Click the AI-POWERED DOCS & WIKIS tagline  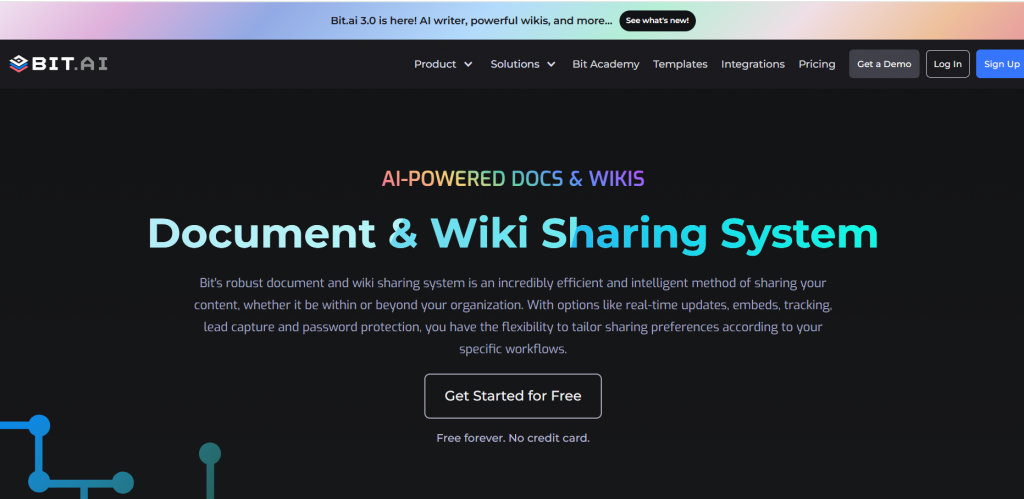[x=513, y=179]
